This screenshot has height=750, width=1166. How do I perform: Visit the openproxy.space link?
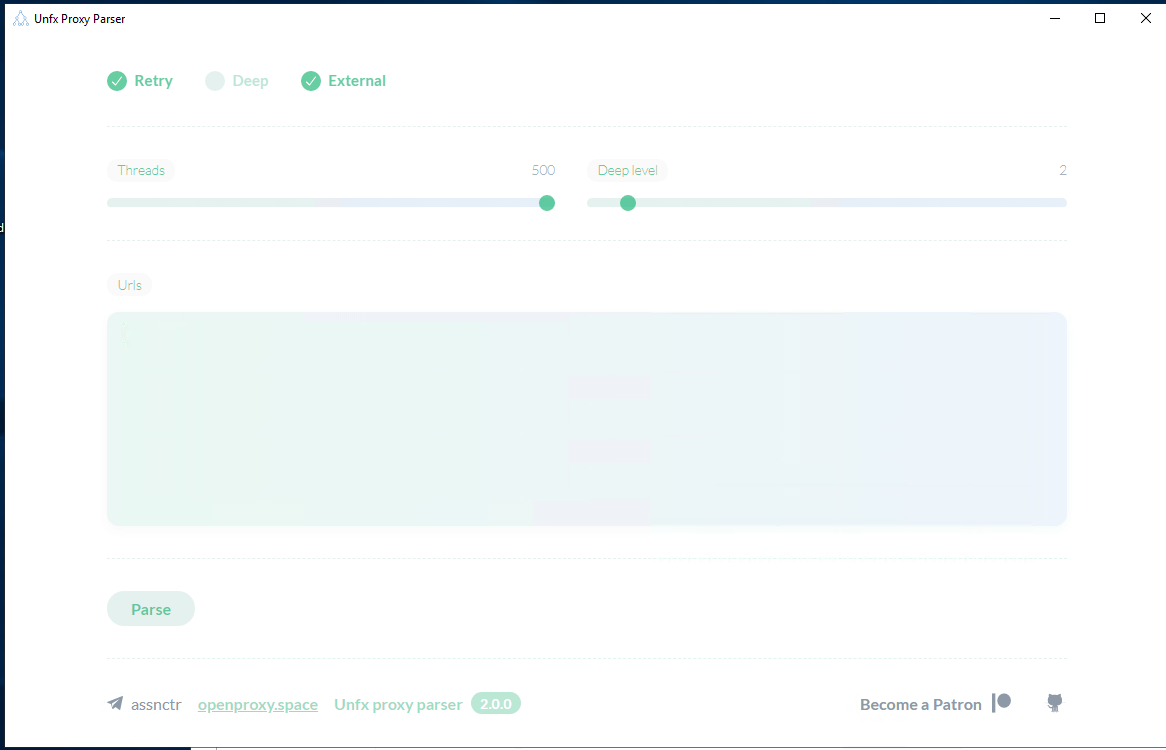tap(258, 705)
